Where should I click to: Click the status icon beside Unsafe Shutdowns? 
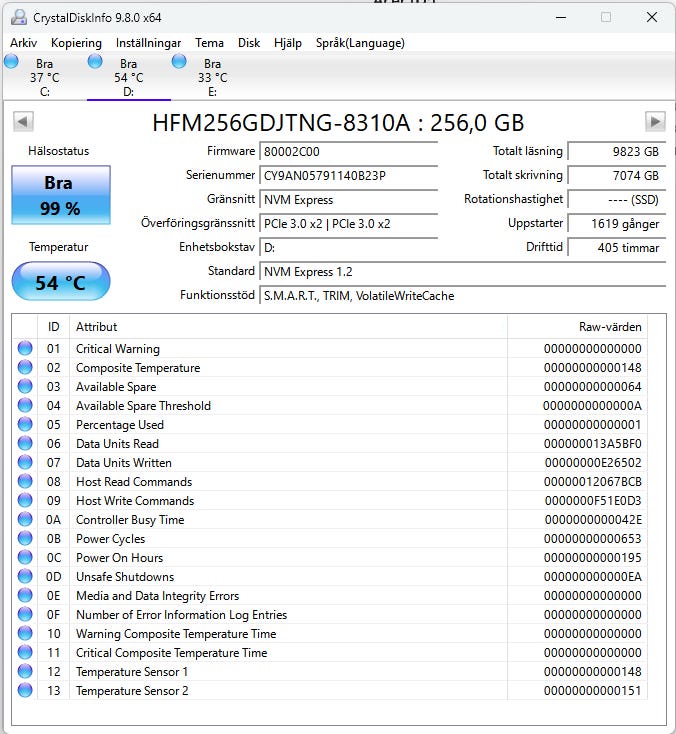25,577
